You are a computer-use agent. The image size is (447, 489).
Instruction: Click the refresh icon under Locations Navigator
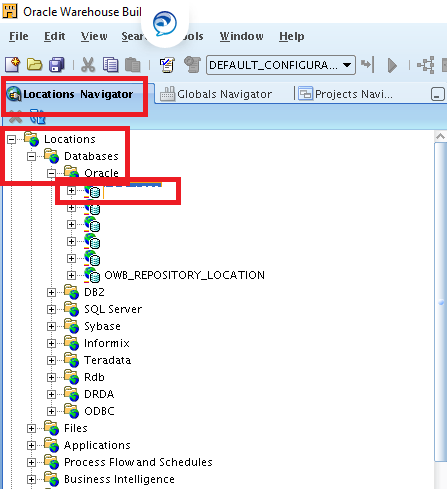[37, 117]
